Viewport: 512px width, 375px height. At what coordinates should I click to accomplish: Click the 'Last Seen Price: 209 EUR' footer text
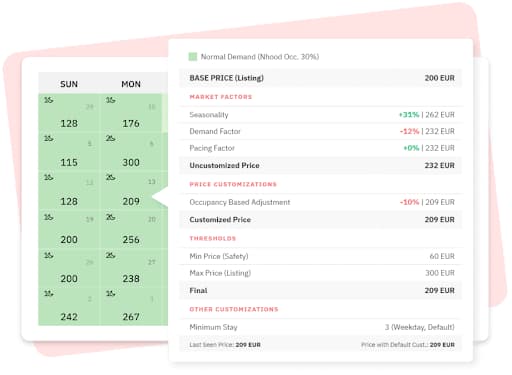(225, 345)
